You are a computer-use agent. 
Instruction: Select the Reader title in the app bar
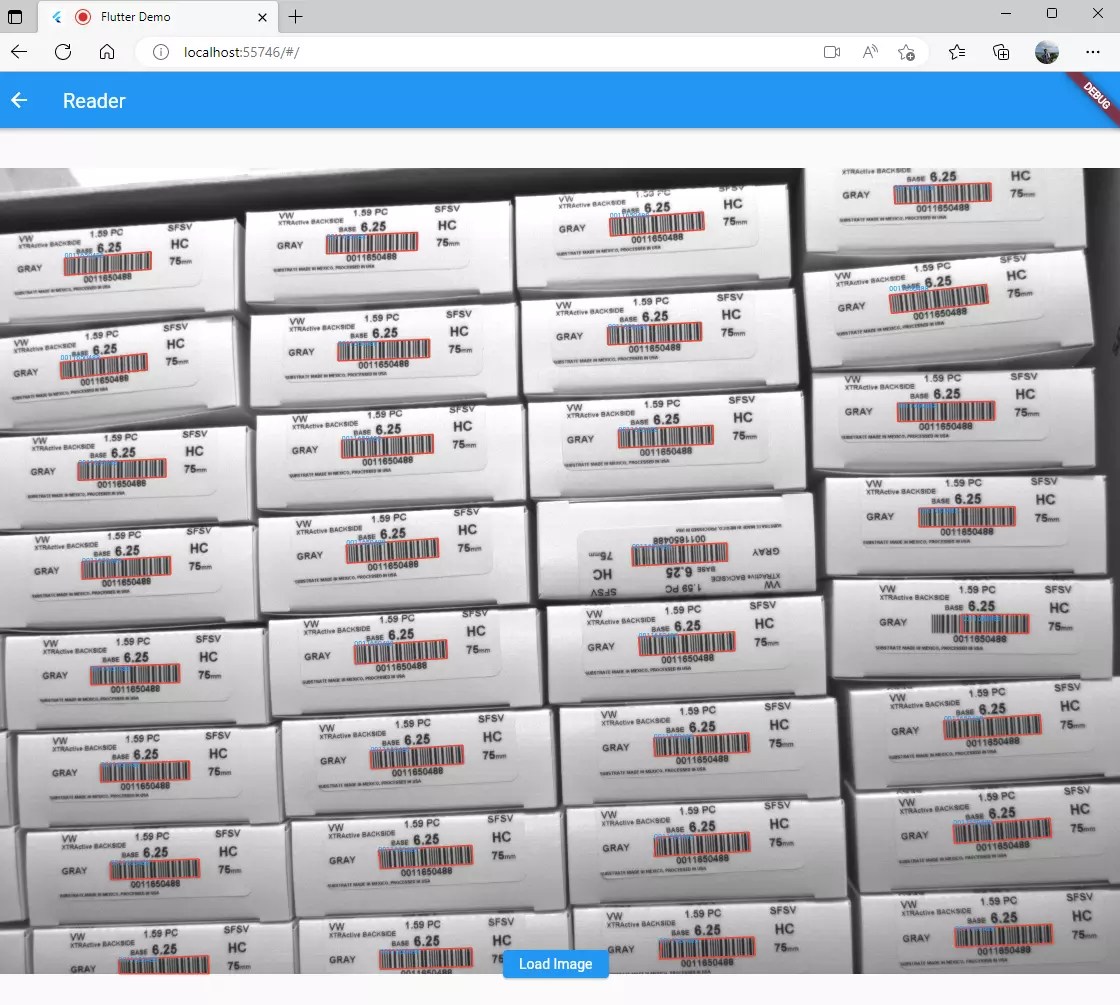coord(94,100)
